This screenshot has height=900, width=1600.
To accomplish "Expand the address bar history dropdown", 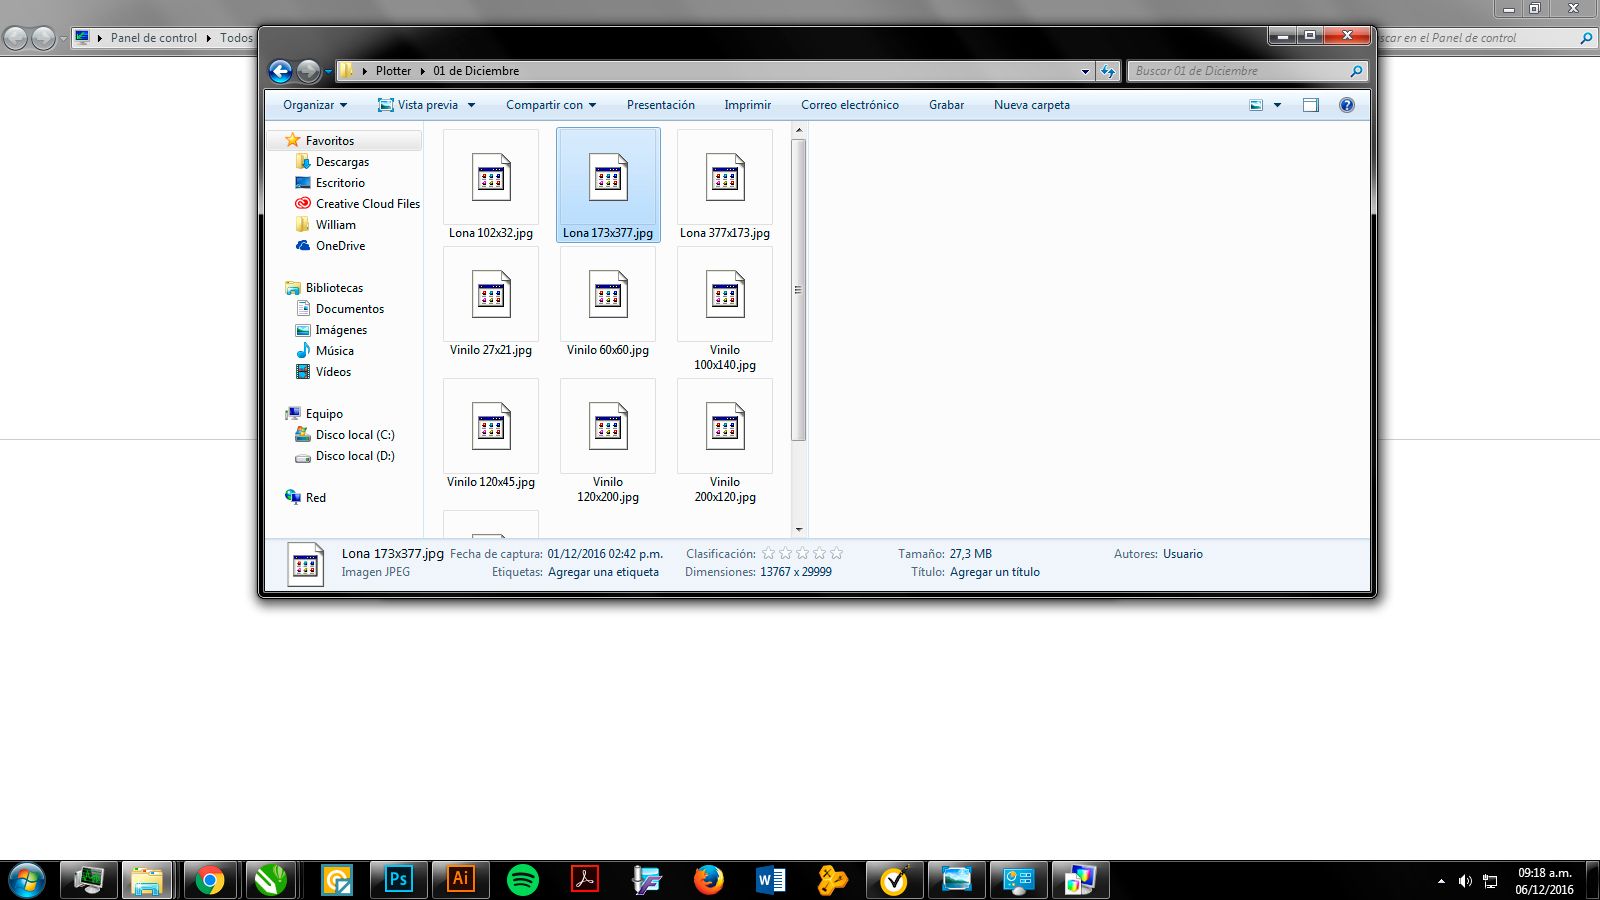I will [x=1085, y=71].
